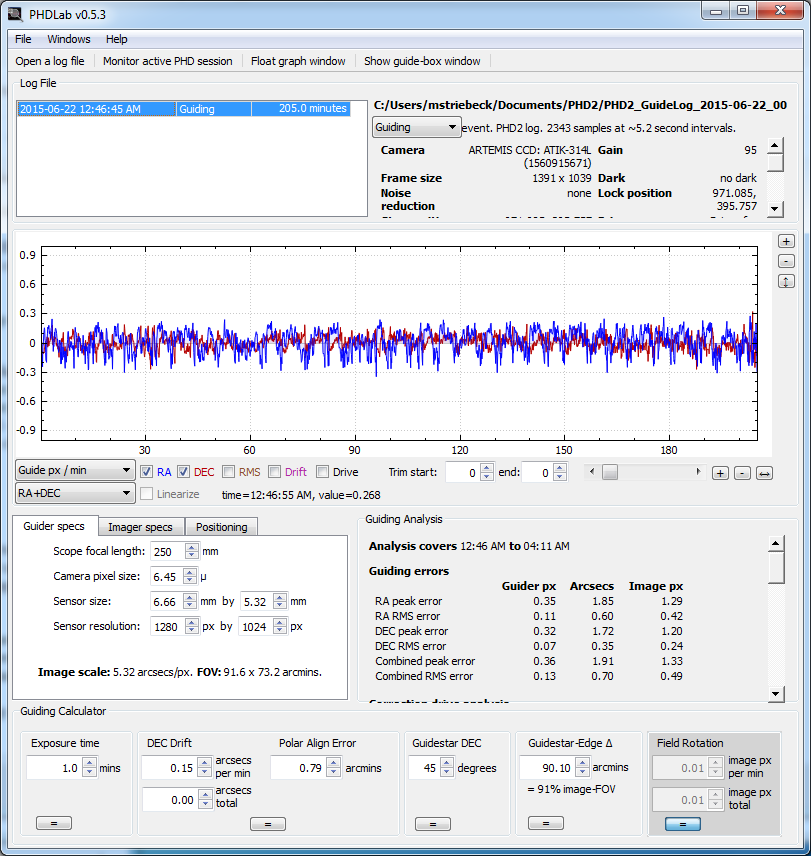Enable the Drift checkbox

tap(275, 472)
